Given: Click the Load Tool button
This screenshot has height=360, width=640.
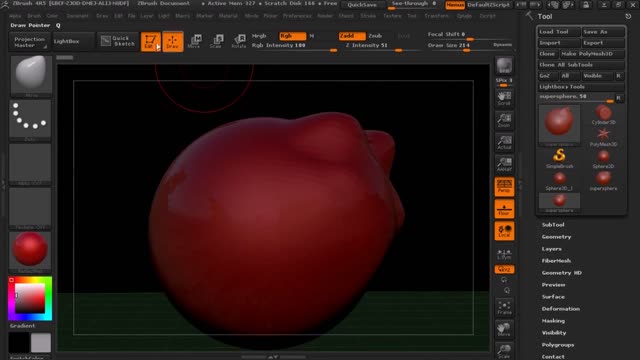Looking at the screenshot, I should pos(558,32).
